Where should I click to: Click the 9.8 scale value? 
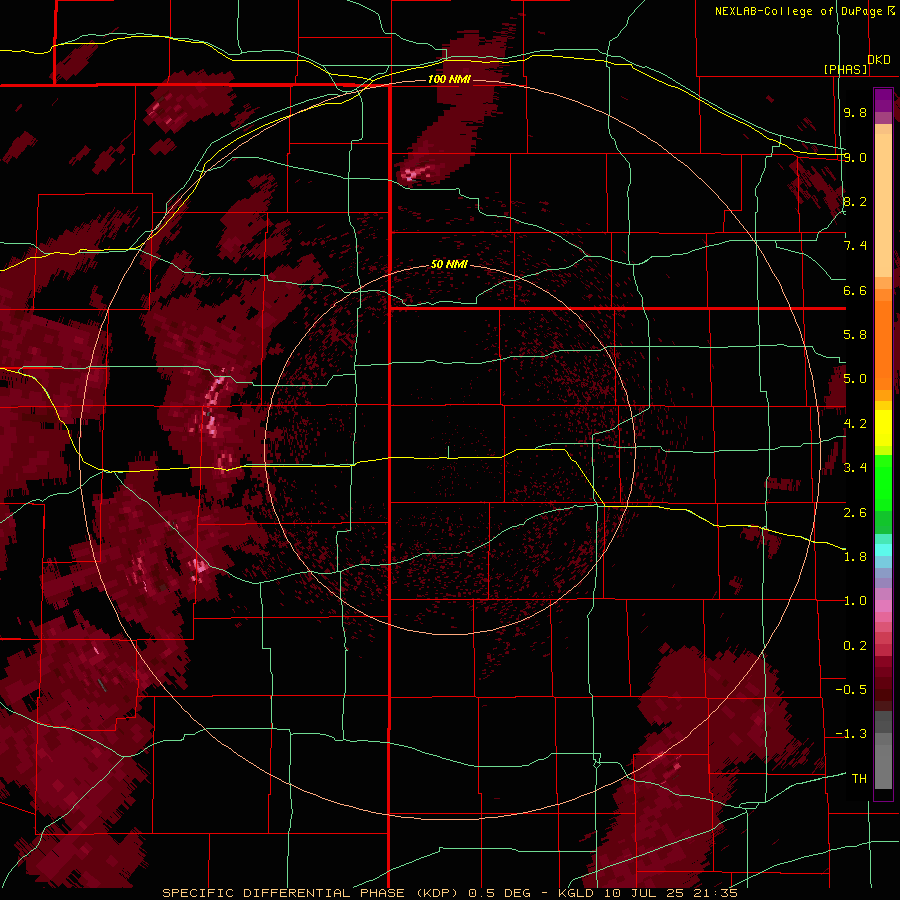coord(855,112)
